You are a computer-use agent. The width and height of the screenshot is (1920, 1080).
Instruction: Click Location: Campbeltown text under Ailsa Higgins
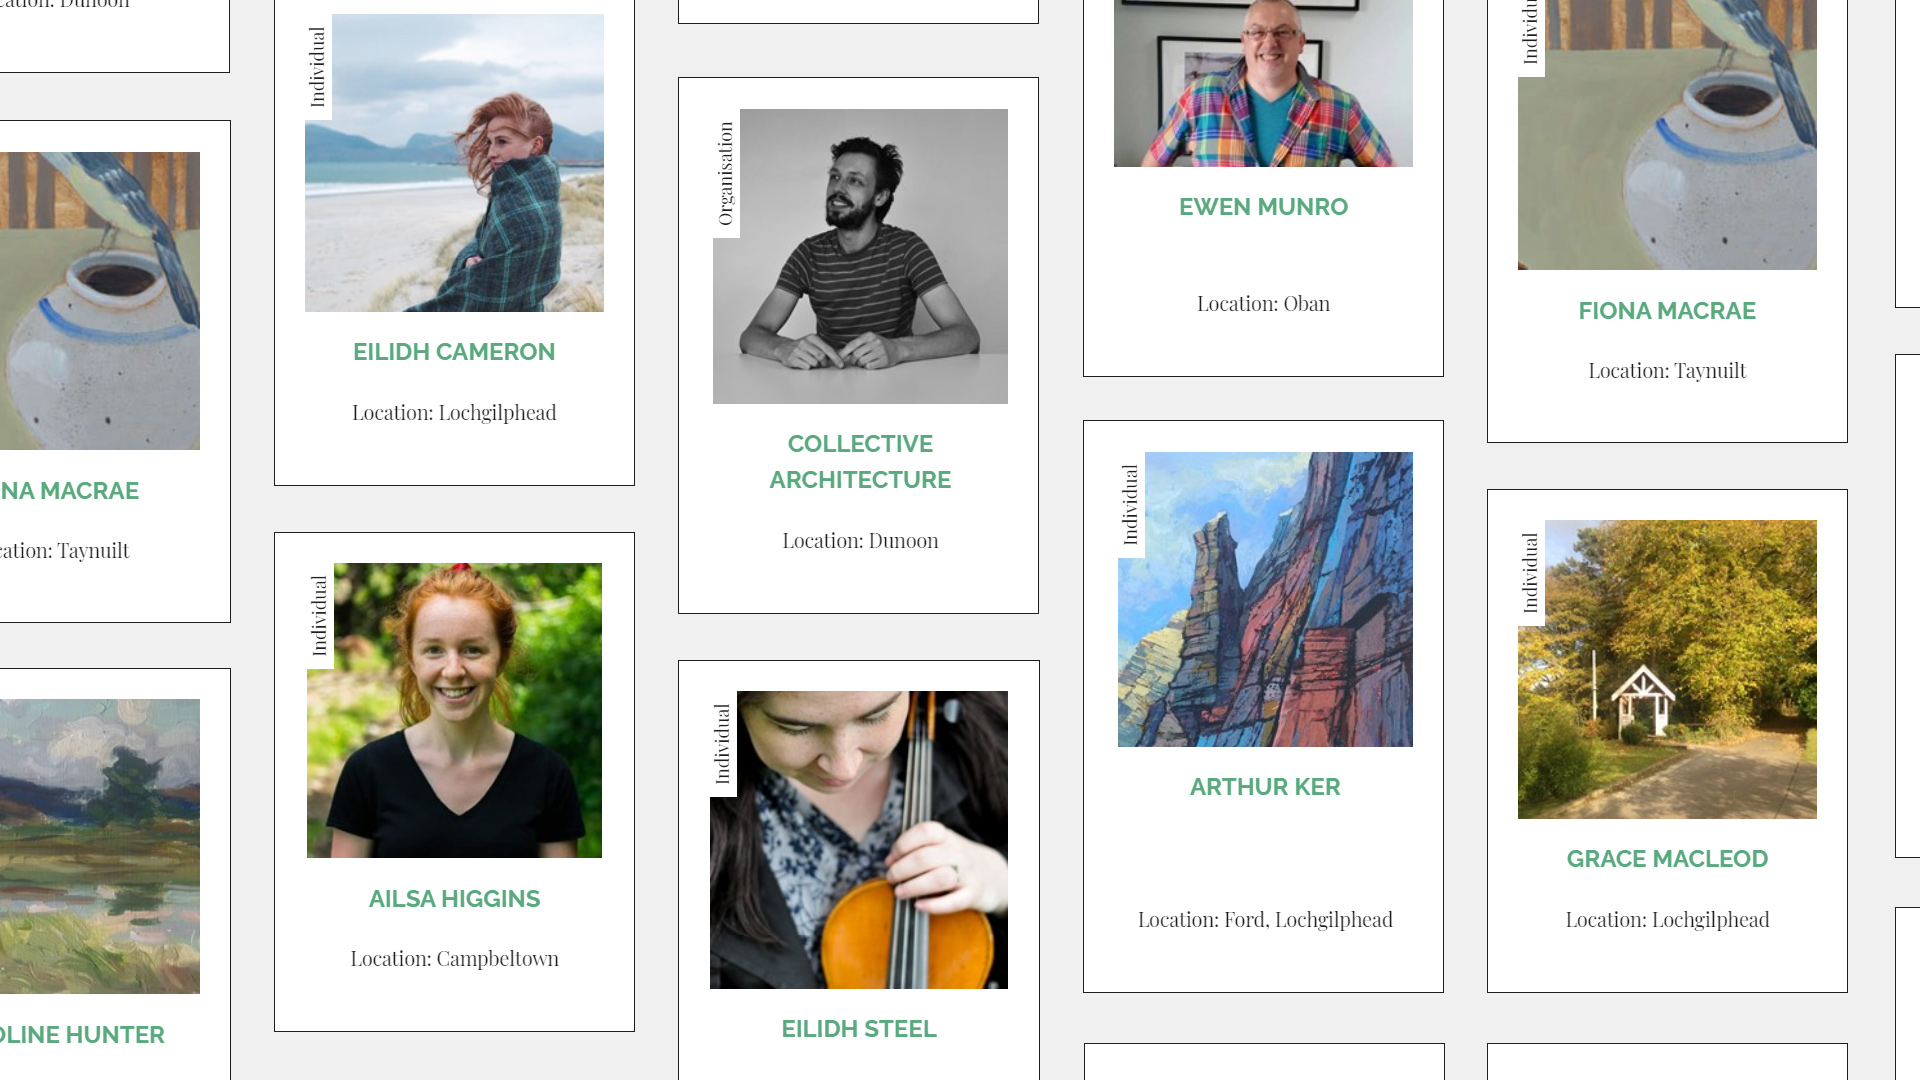(x=454, y=959)
